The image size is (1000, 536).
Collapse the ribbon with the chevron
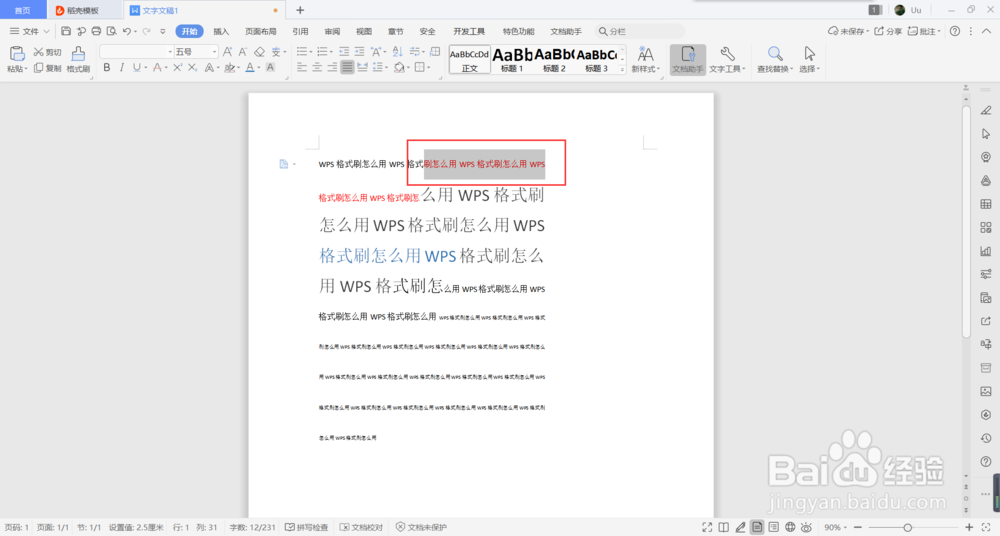point(986,31)
